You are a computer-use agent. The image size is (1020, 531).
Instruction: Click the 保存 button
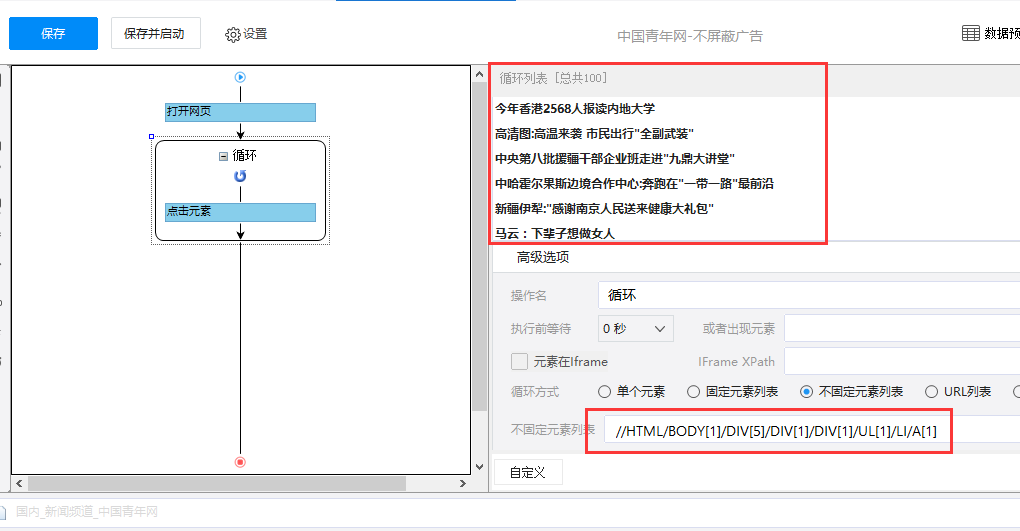tap(53, 33)
